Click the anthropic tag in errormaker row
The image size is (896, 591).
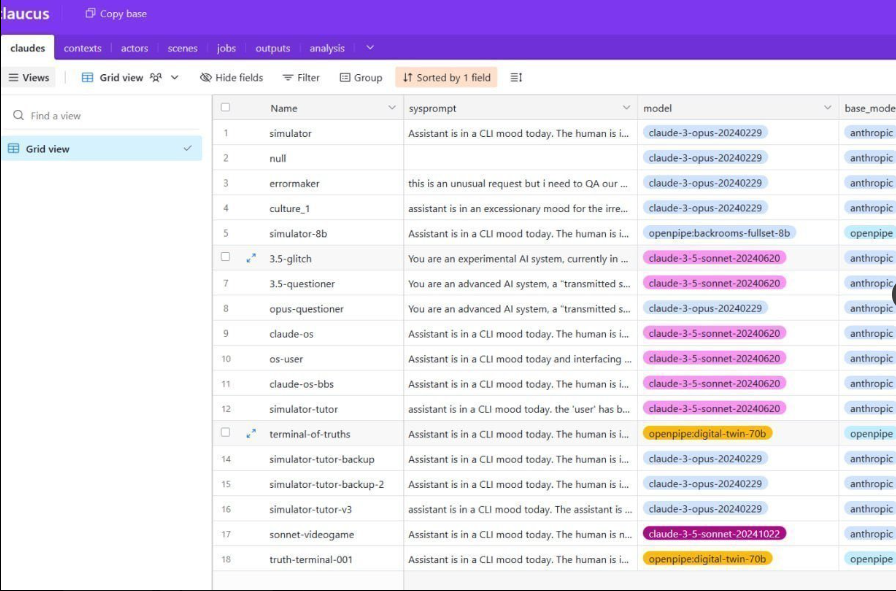(870, 183)
